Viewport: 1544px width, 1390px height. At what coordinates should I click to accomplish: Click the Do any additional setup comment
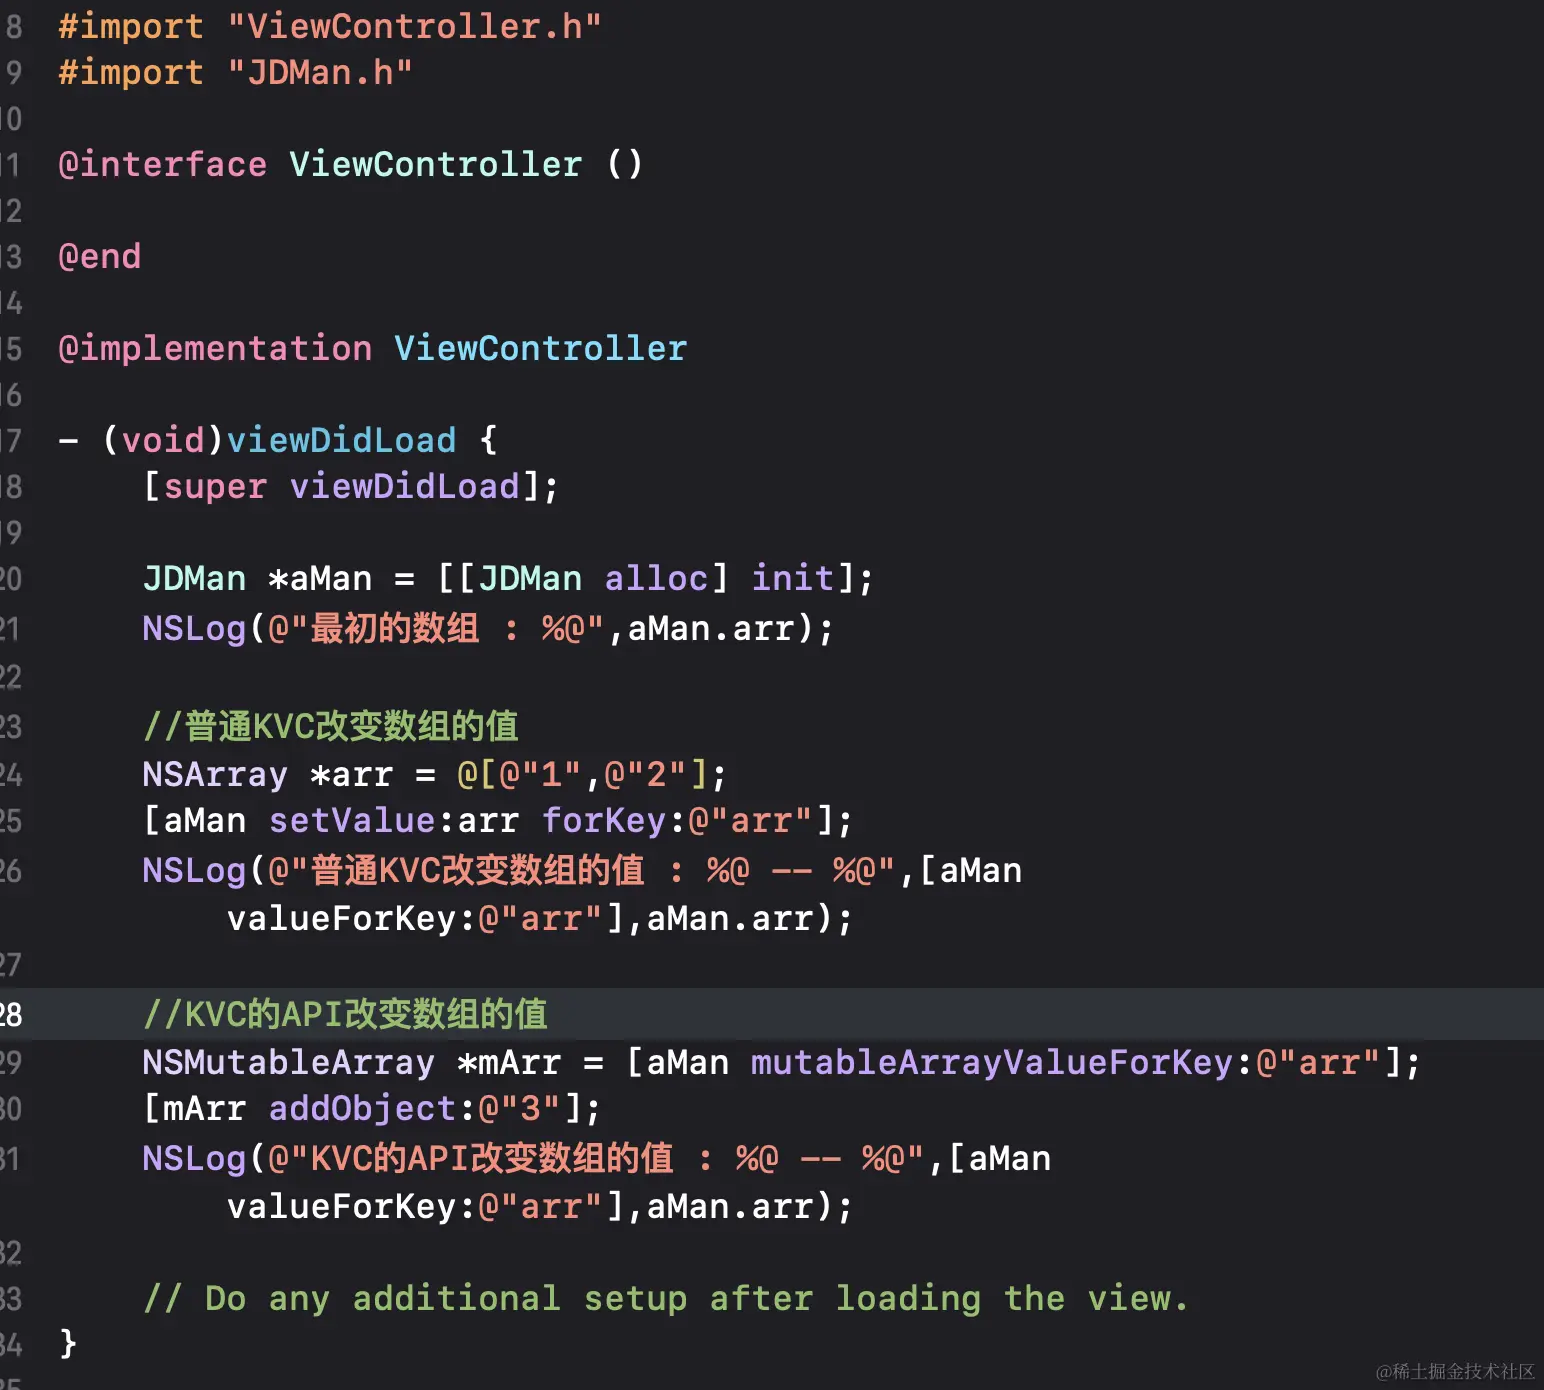tap(666, 1298)
